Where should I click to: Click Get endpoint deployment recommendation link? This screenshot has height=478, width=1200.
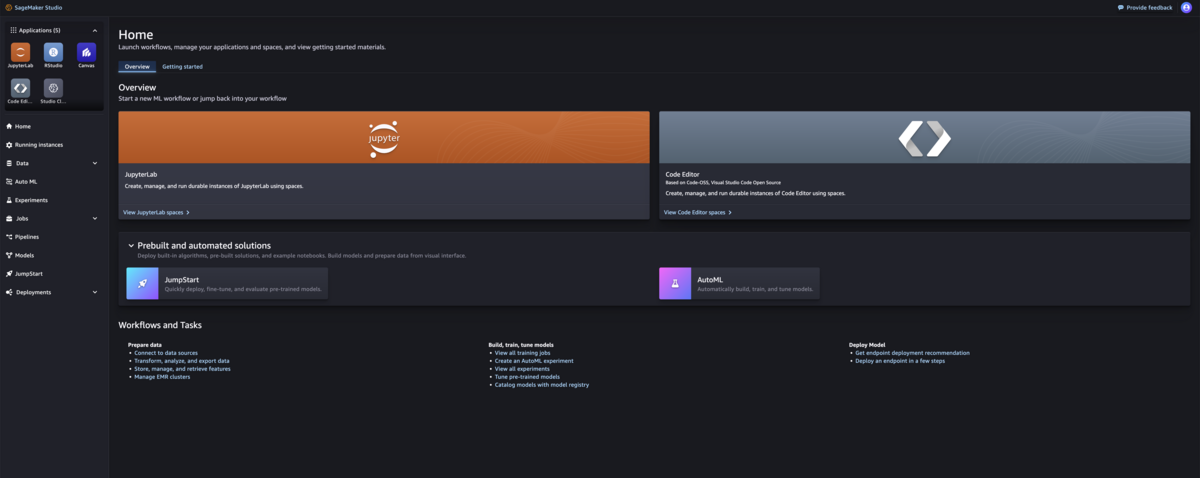[x=912, y=353]
